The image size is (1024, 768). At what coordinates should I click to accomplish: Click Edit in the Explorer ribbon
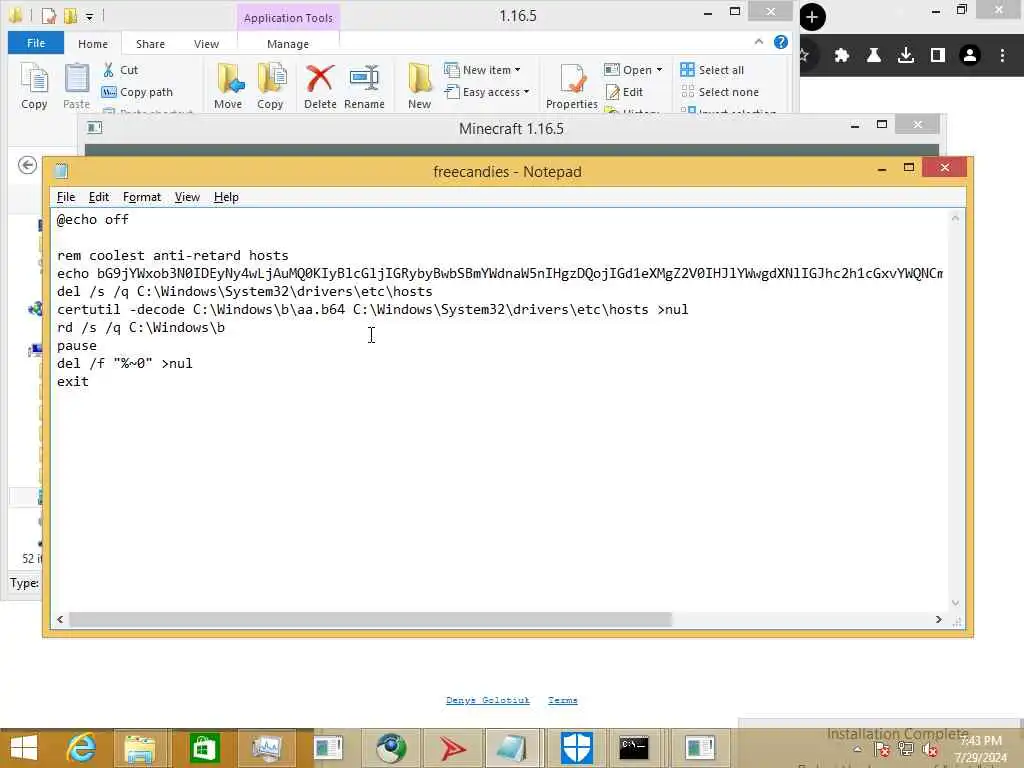click(624, 92)
